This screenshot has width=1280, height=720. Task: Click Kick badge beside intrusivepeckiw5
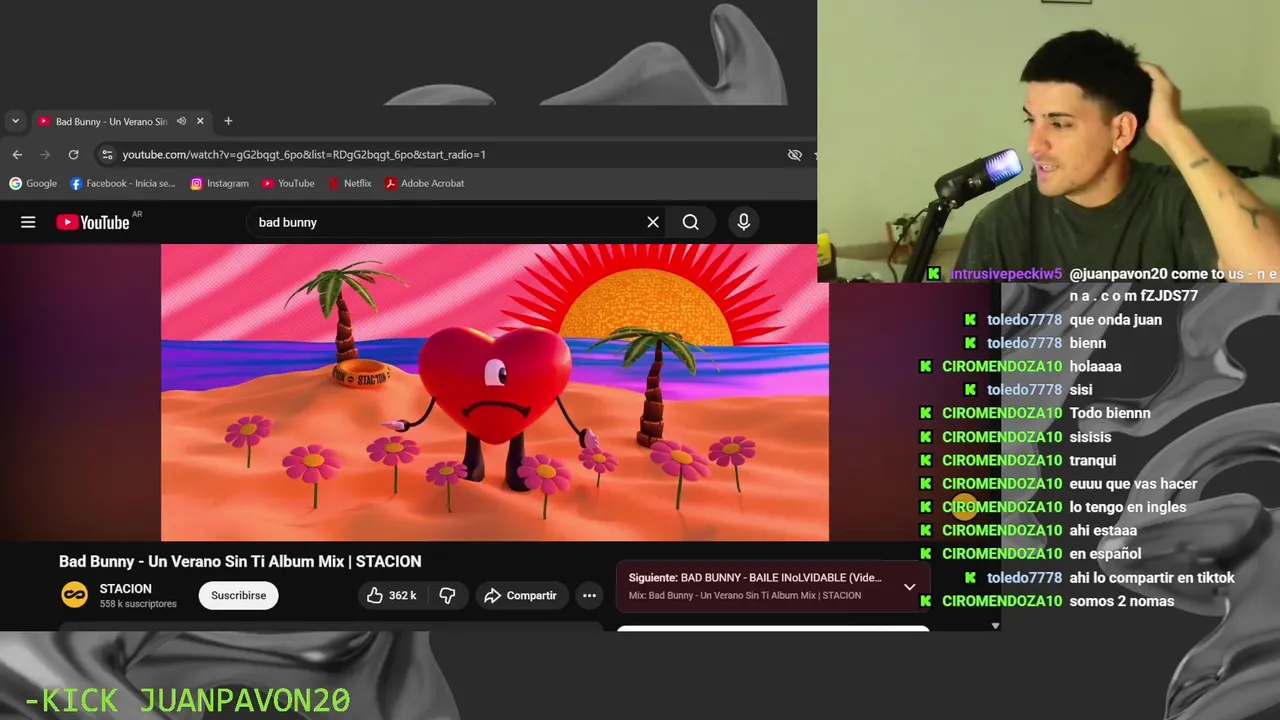click(x=933, y=274)
